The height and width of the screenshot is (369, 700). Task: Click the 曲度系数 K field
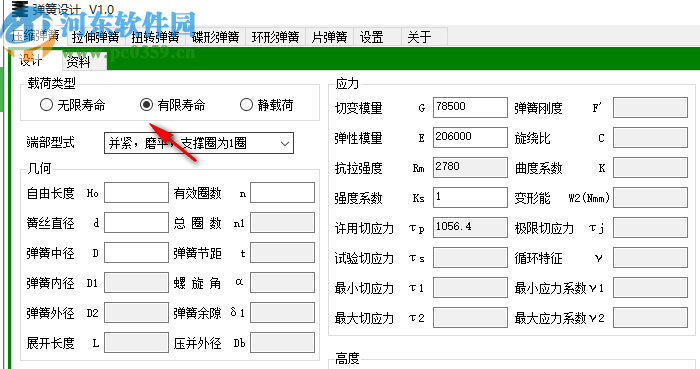point(650,167)
